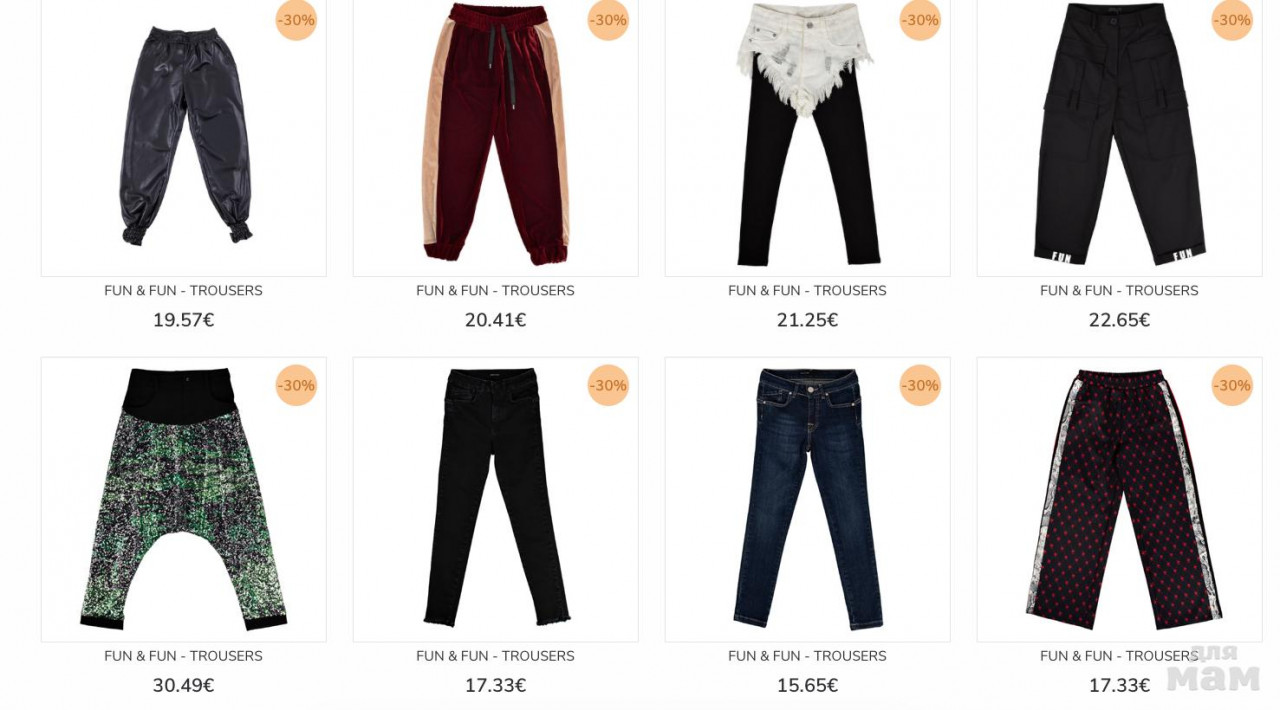View the dark blue denim jeans

807,499
